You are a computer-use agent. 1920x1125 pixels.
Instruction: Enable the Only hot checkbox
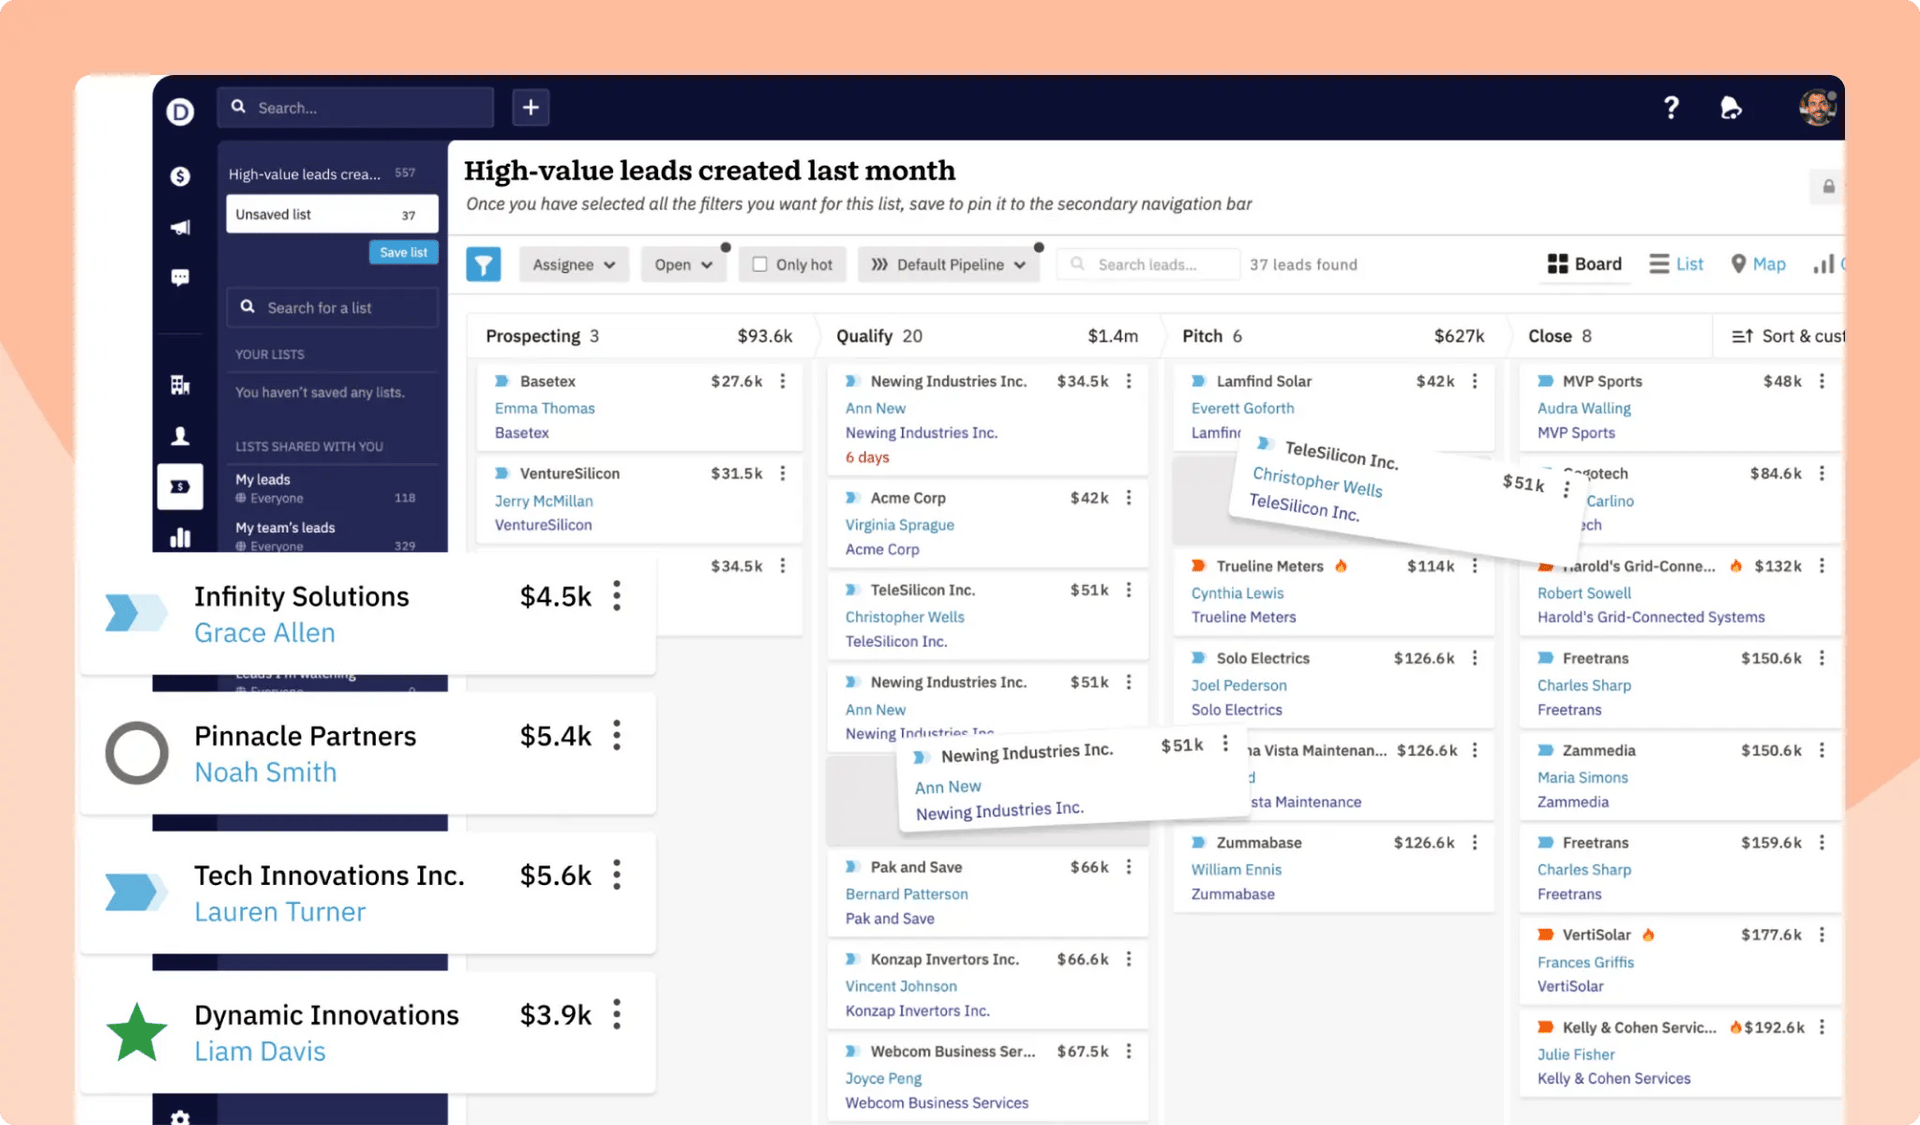click(761, 264)
